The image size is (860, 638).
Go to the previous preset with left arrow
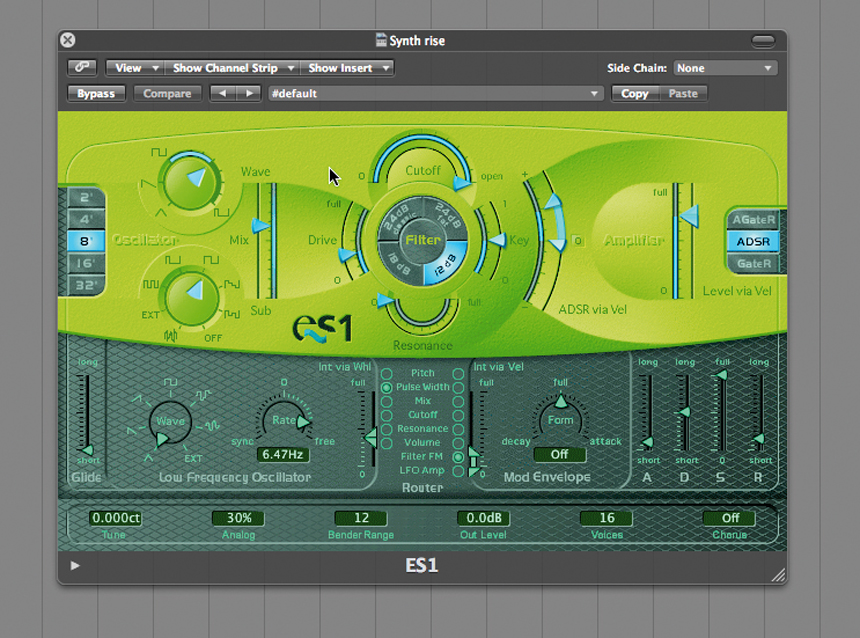tap(223, 93)
